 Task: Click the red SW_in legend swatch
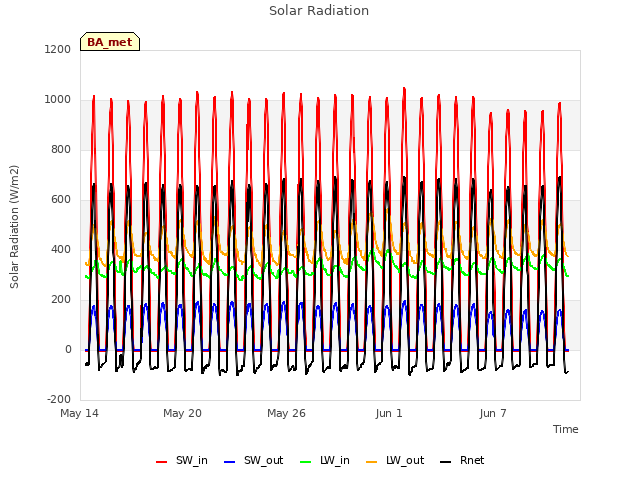[161, 462]
